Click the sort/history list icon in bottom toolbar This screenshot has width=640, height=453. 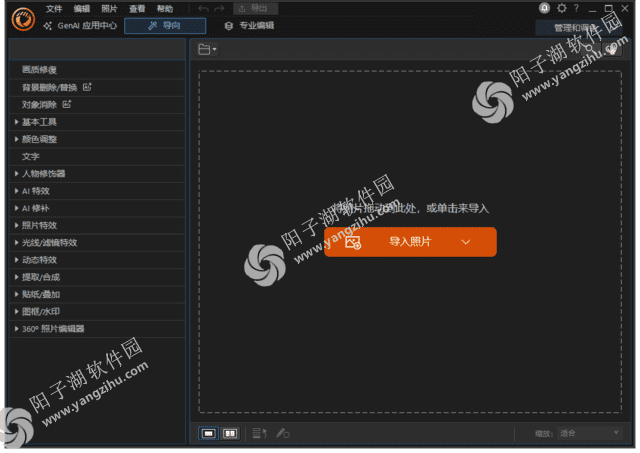[259, 433]
